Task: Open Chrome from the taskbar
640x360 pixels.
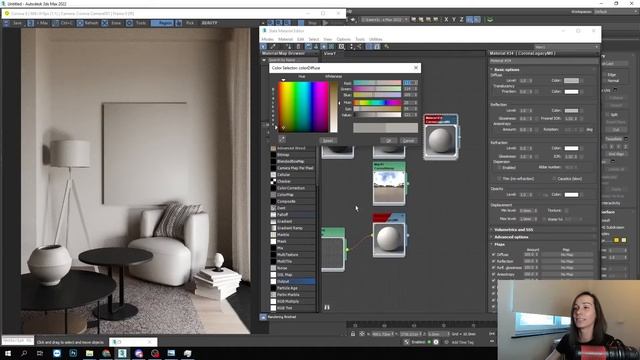Action: click(106, 353)
